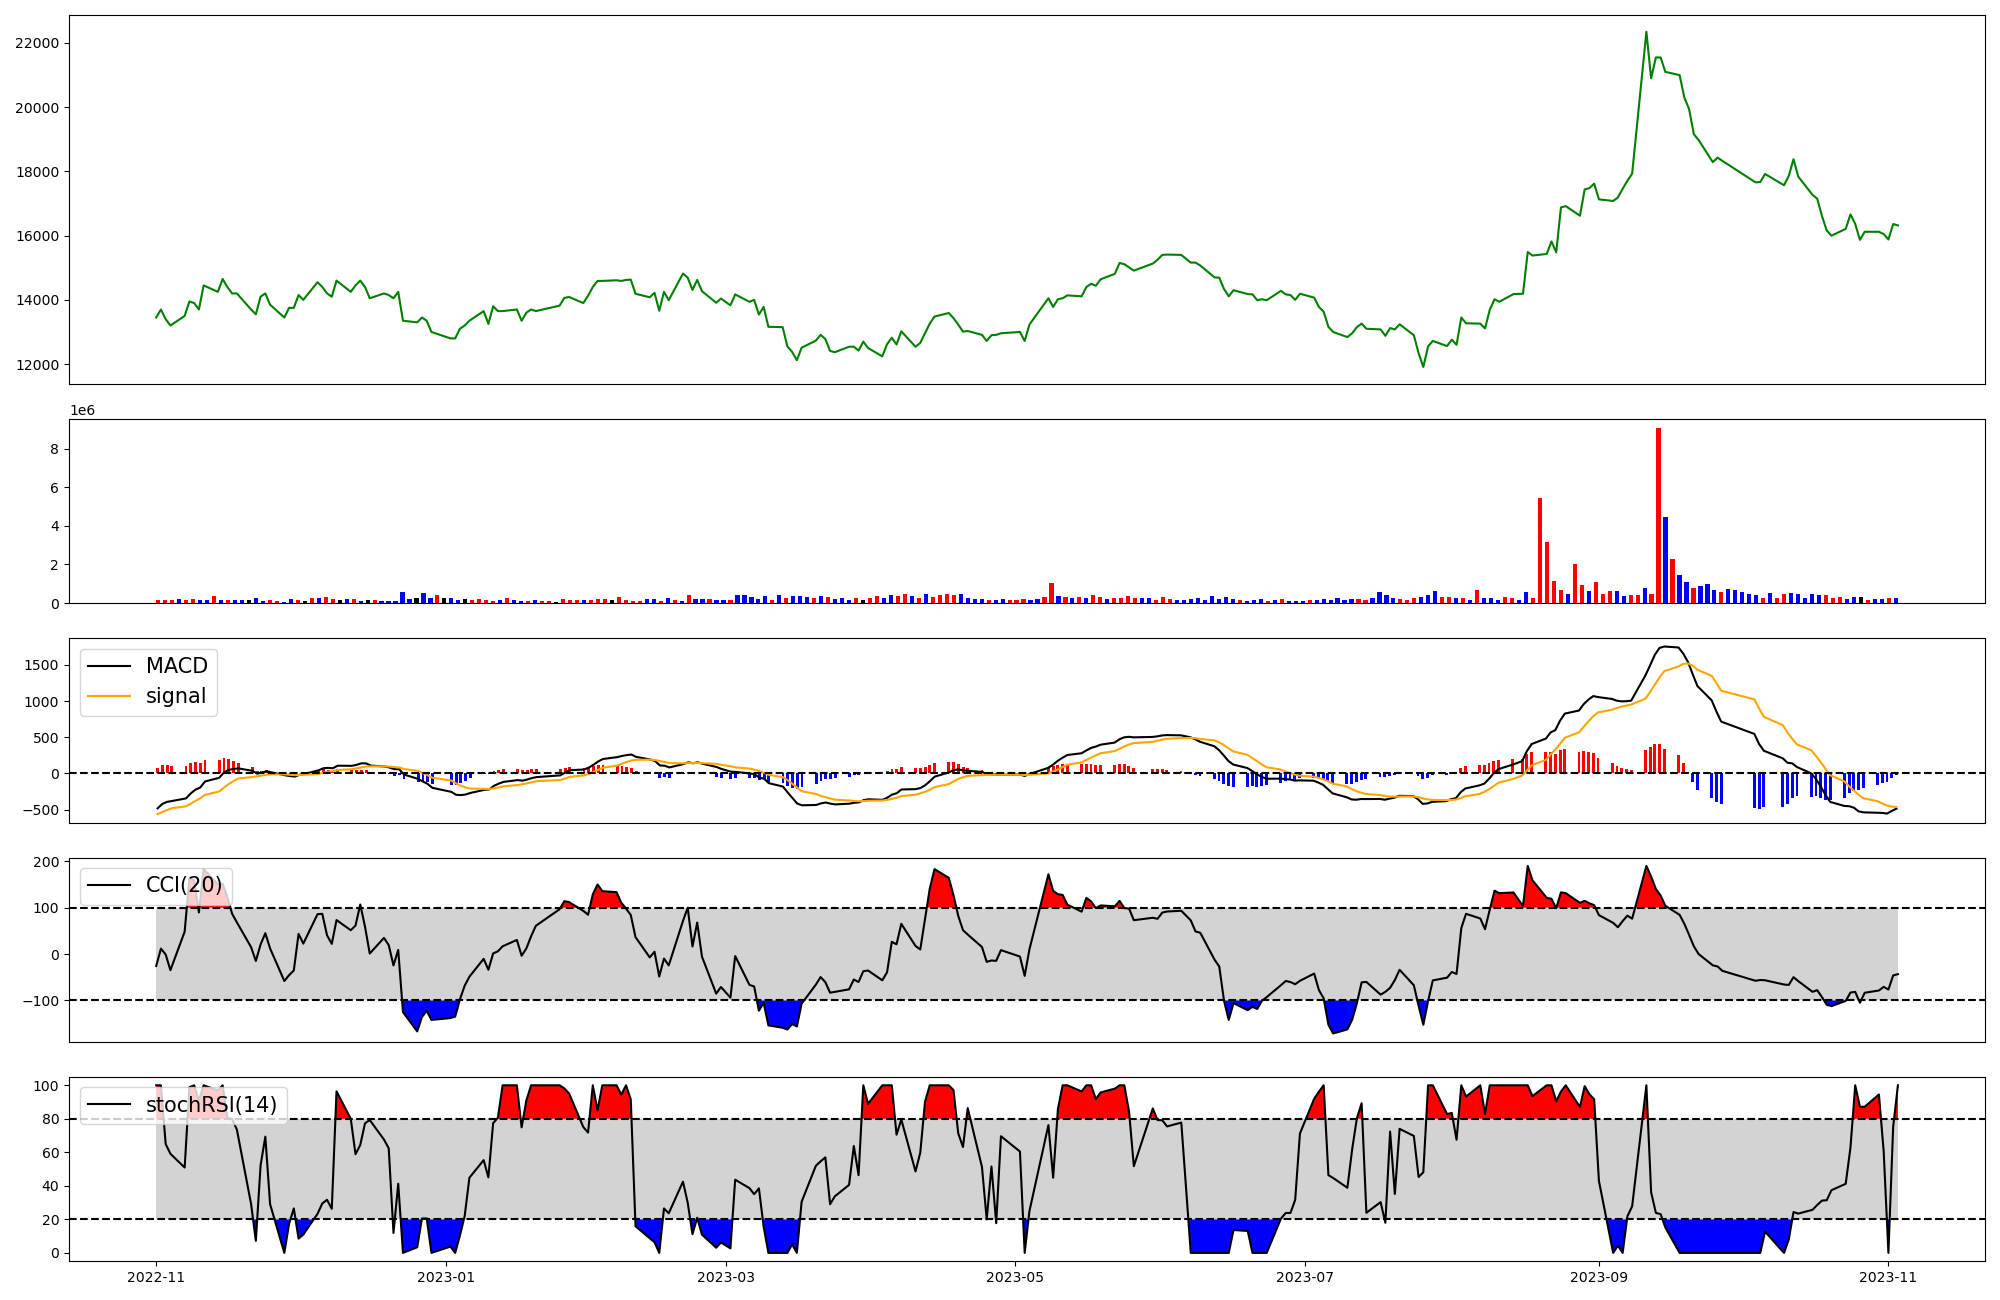Click the tallest red volume bar
Viewport: 2000px width, 1300px height.
[1658, 516]
